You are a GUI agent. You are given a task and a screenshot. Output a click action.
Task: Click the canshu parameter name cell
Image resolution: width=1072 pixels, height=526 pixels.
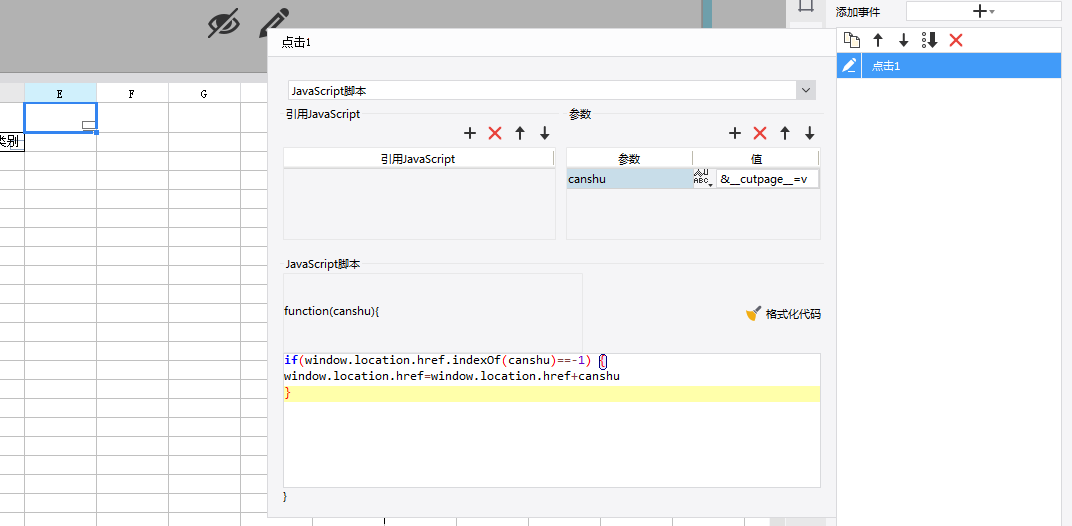(628, 179)
